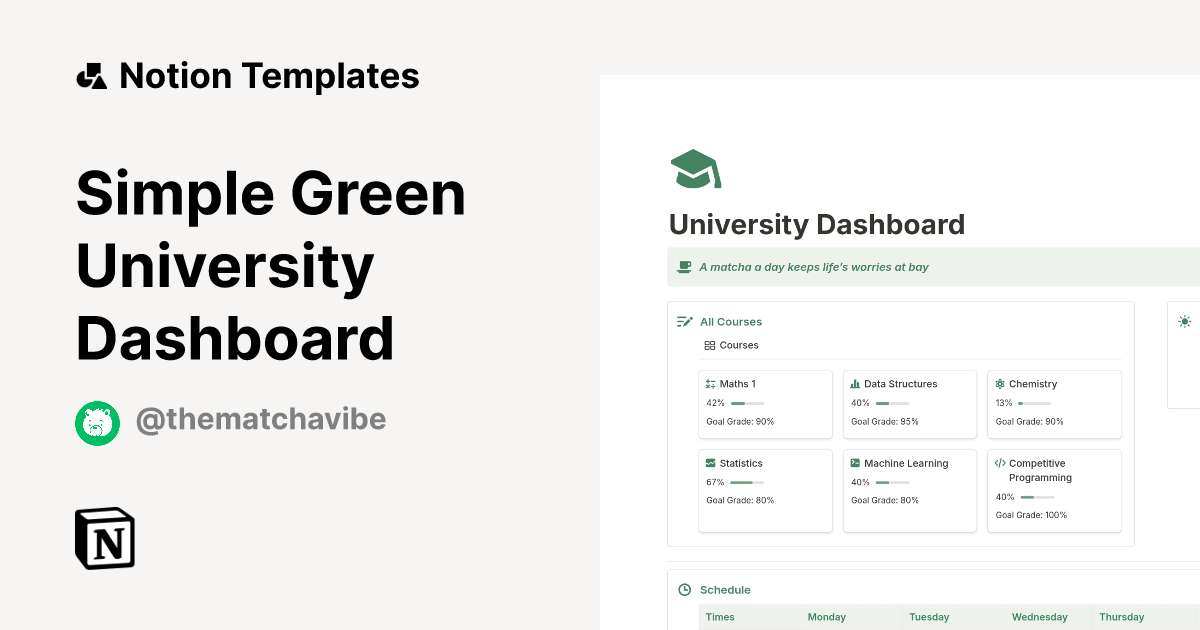Screen dimensions: 1200x630
Task: Select the Monday column header in Schedule
Action: (x=826, y=617)
